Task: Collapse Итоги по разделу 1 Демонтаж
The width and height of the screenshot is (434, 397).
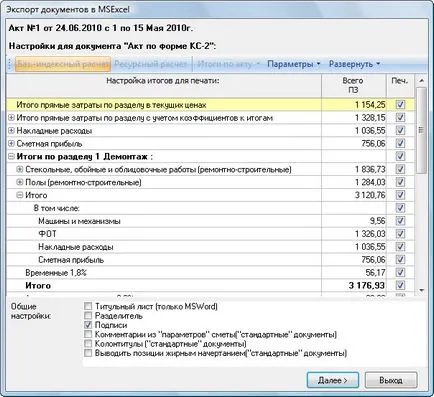Action: [11, 156]
